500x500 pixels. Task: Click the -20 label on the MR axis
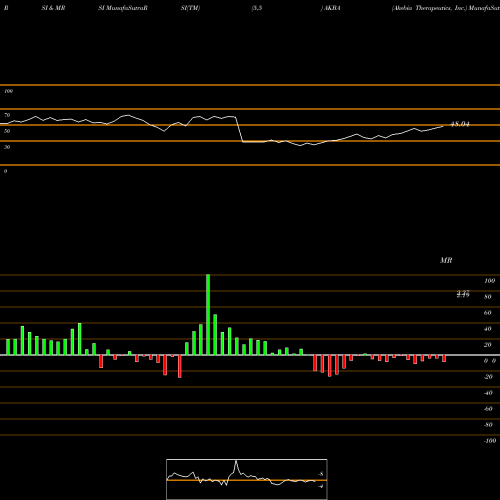488,377
